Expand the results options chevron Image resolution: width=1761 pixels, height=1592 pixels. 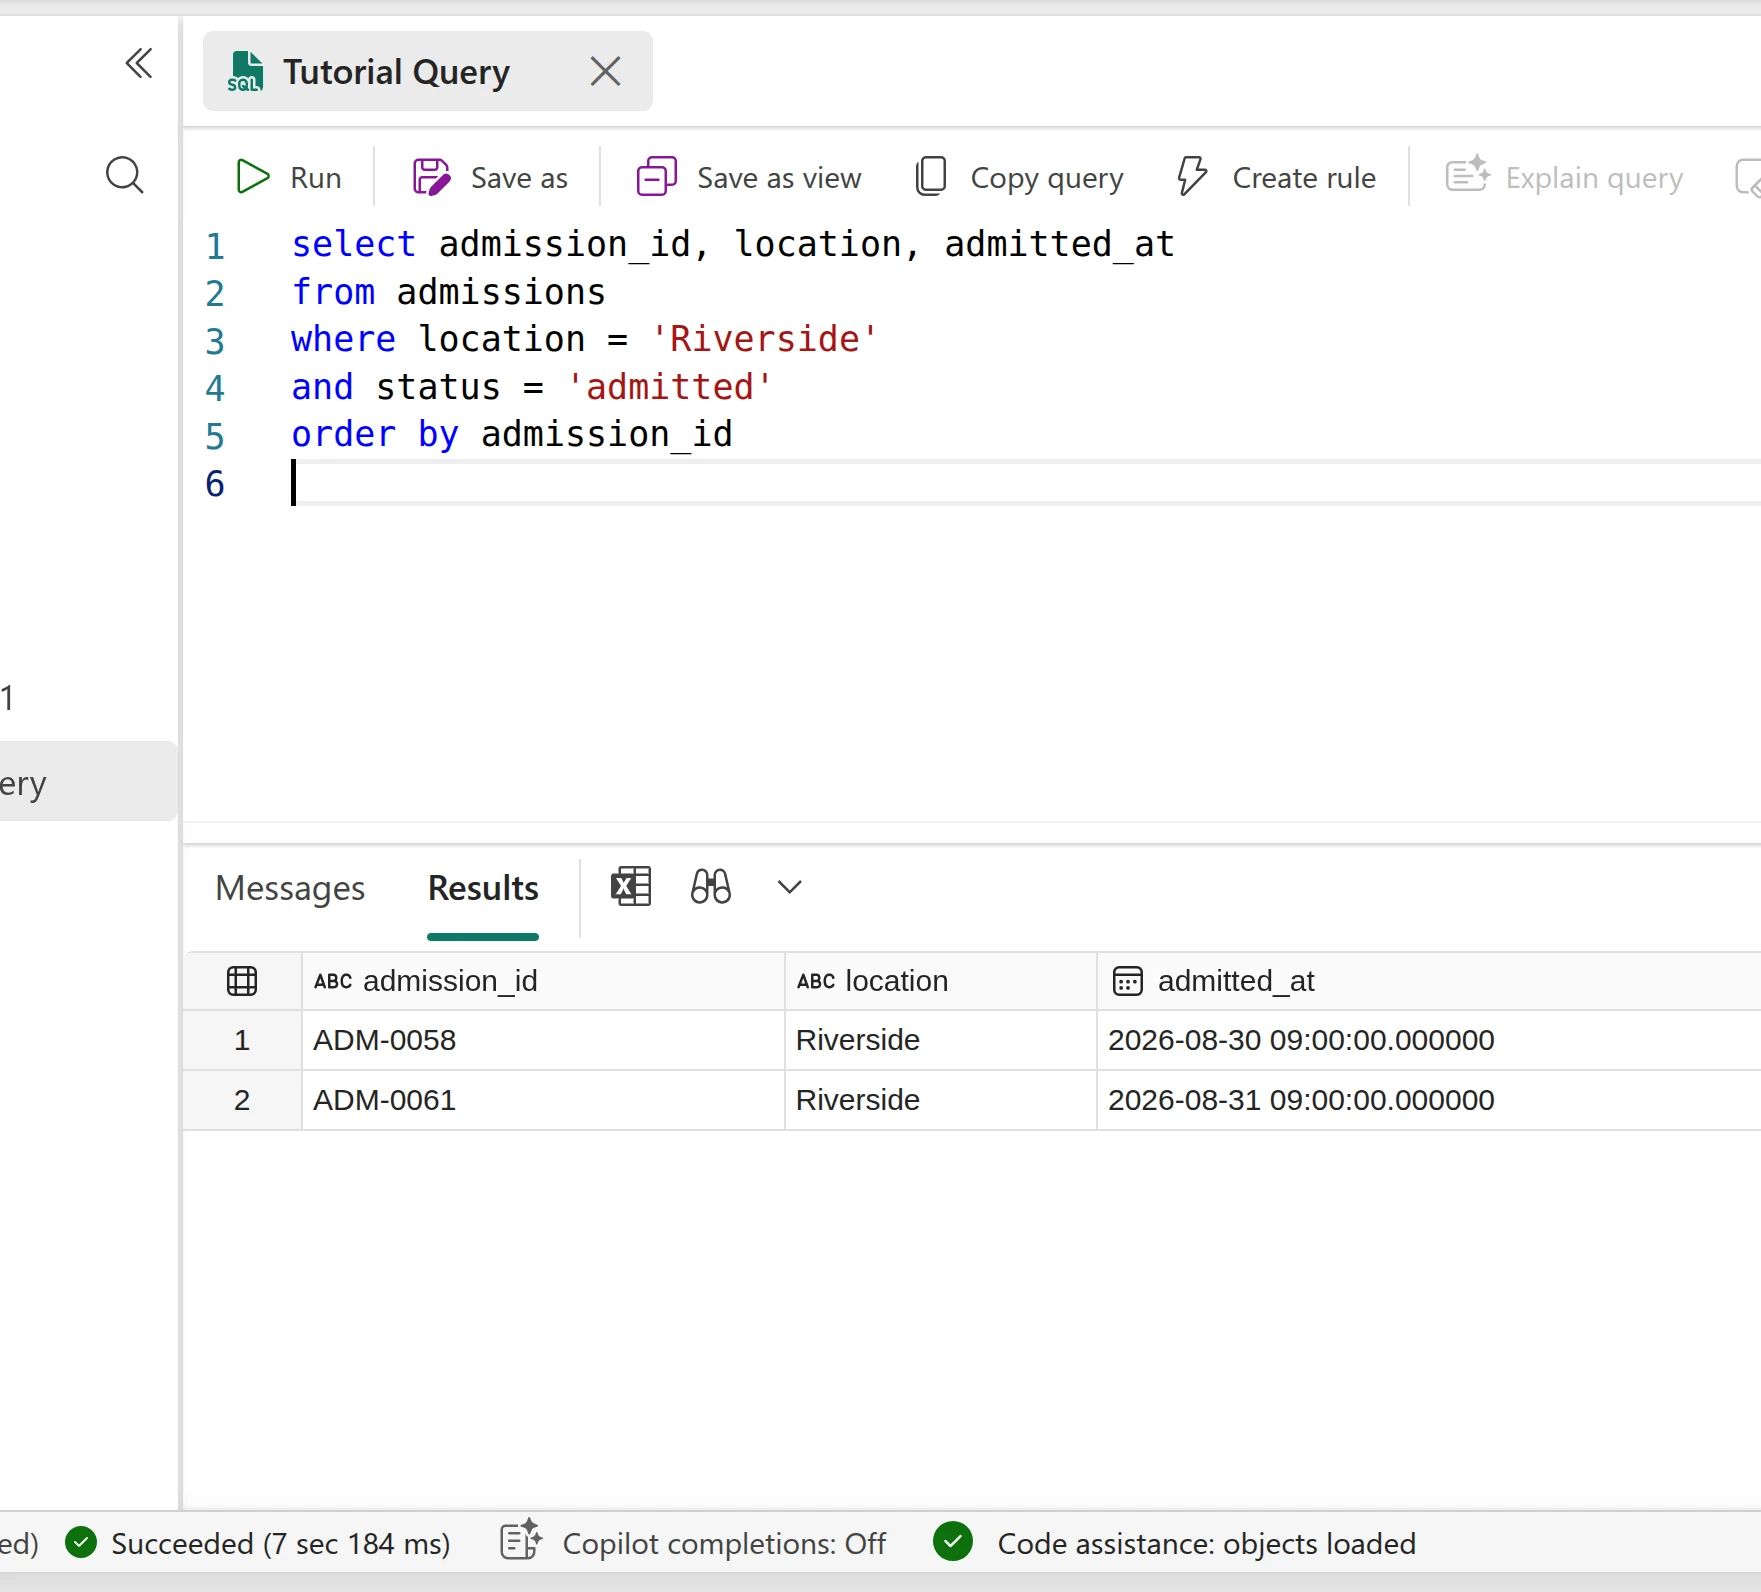coord(790,887)
